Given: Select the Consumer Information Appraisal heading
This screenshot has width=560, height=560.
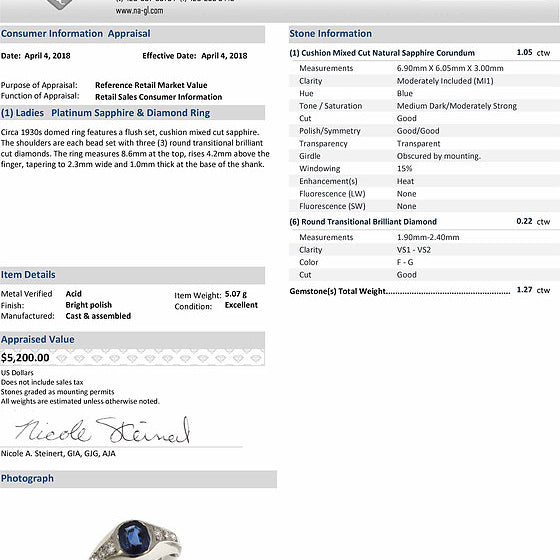Looking at the screenshot, I should [x=76, y=34].
